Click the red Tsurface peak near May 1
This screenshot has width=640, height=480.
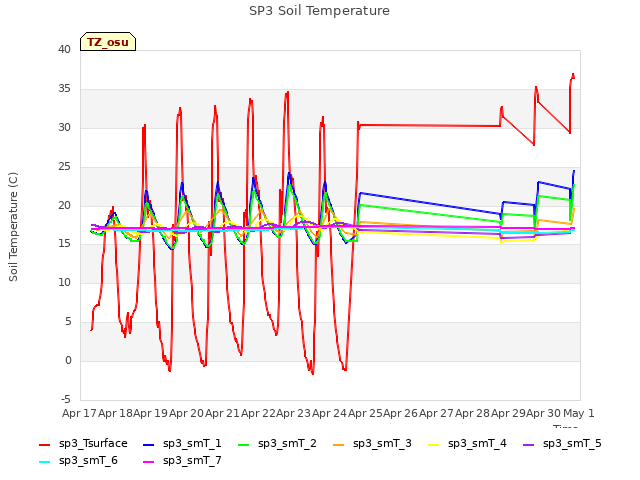(x=573, y=75)
